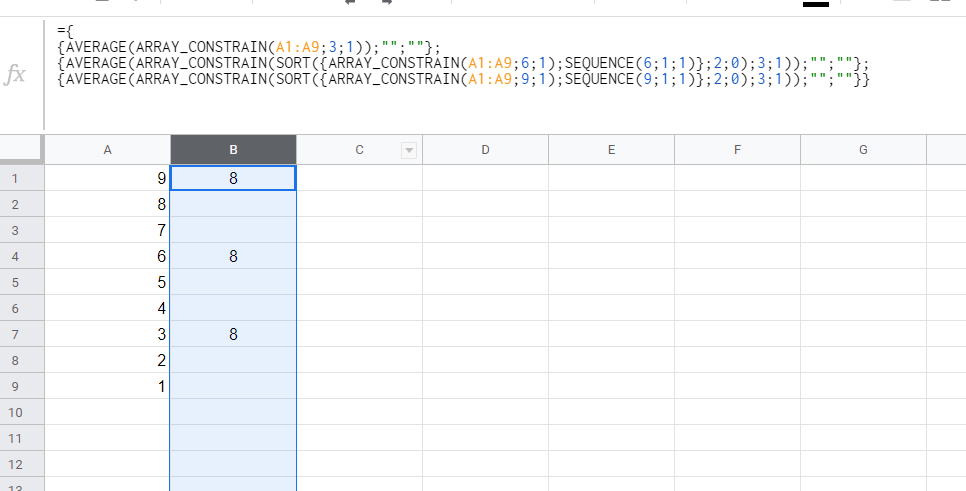The image size is (966, 491).
Task: Click empty cell D4
Action: point(485,256)
